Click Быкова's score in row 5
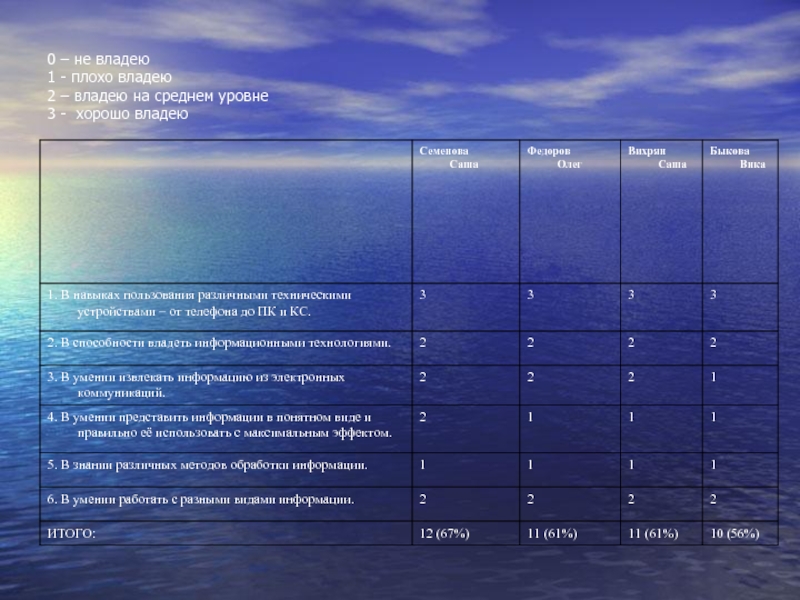Image resolution: width=800 pixels, height=600 pixels. [713, 465]
